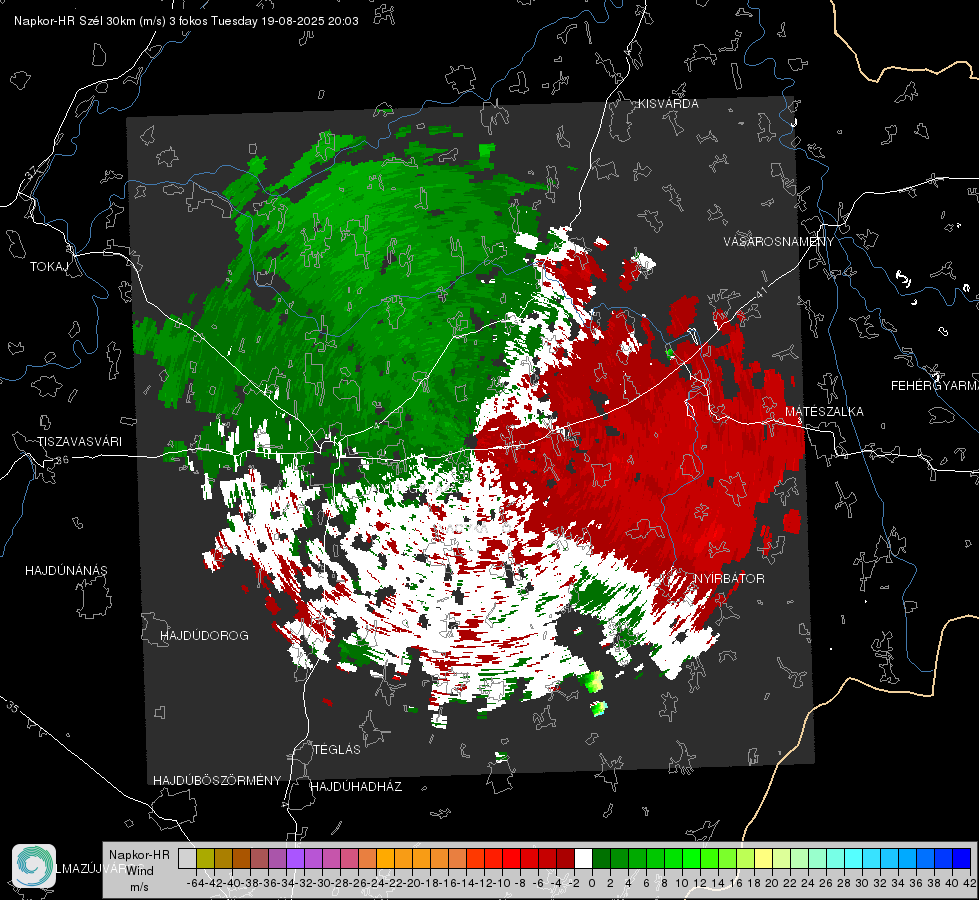The image size is (979, 900).
Task: Click the TOKAJ town label
Action: pos(49,267)
